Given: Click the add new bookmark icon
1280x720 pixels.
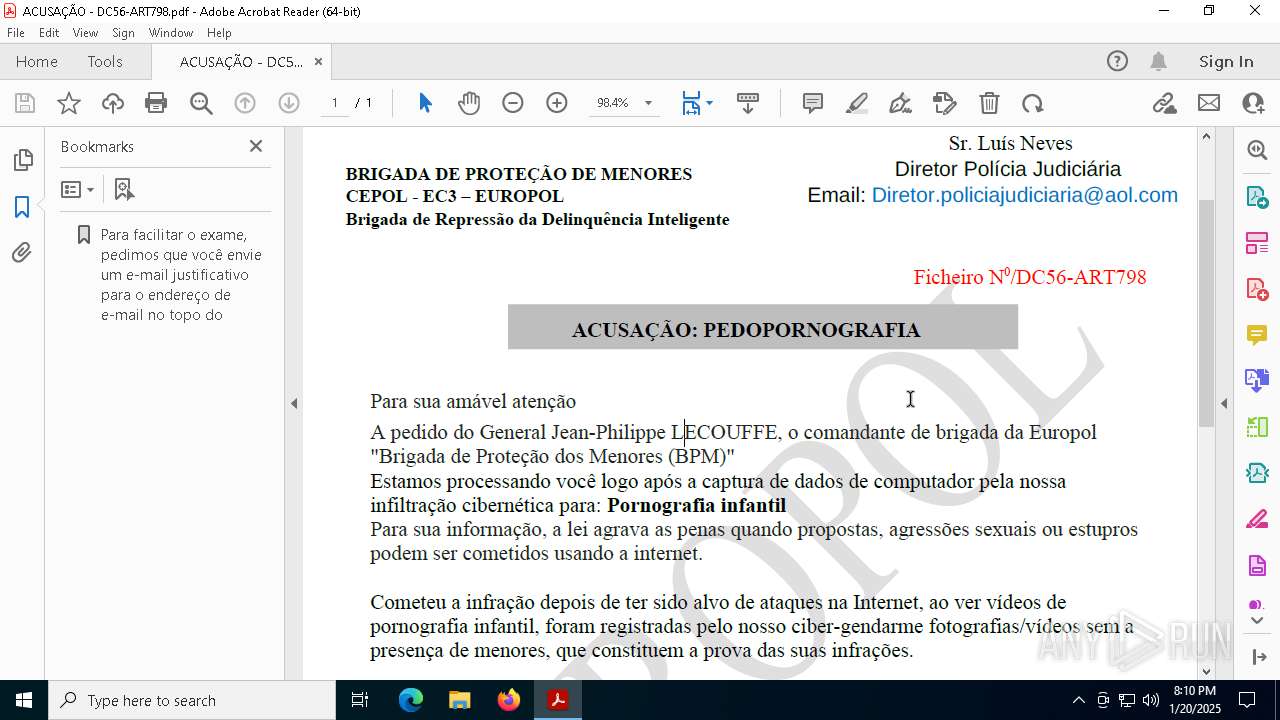Looking at the screenshot, I should pyautogui.click(x=124, y=189).
